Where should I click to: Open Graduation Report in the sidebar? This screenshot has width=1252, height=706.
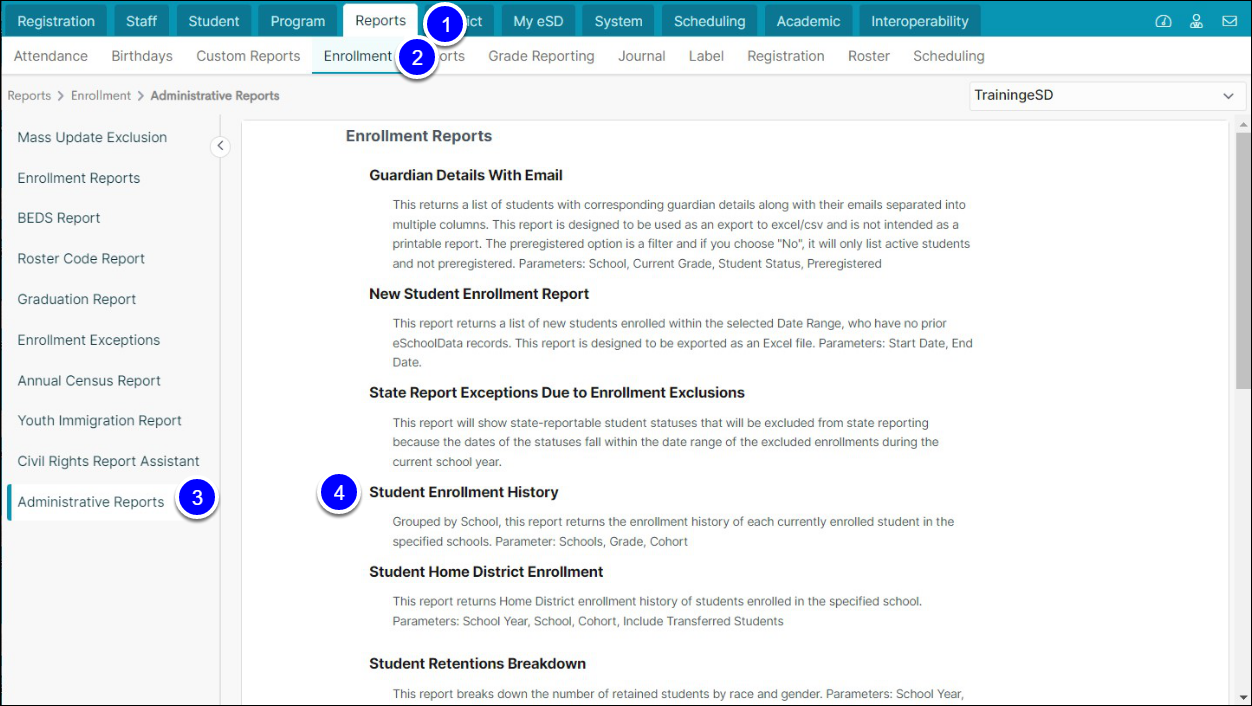[77, 299]
